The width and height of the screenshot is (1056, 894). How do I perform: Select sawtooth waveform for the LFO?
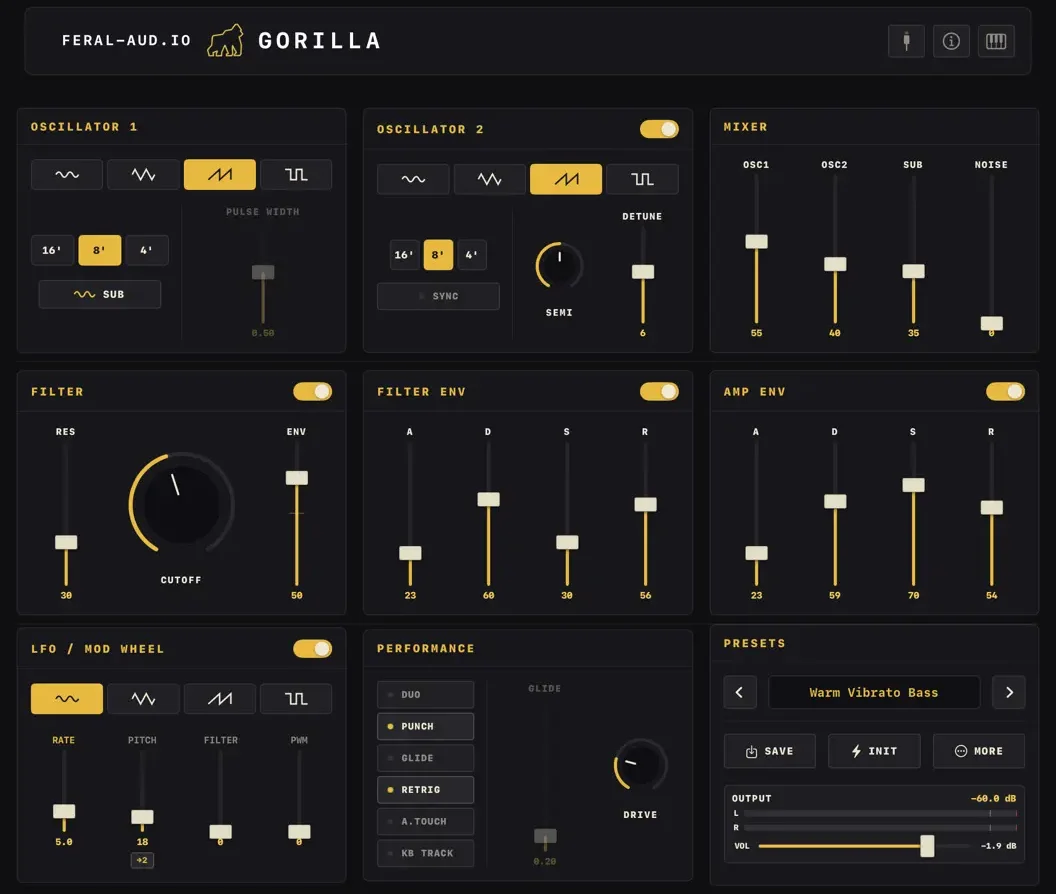pos(220,699)
